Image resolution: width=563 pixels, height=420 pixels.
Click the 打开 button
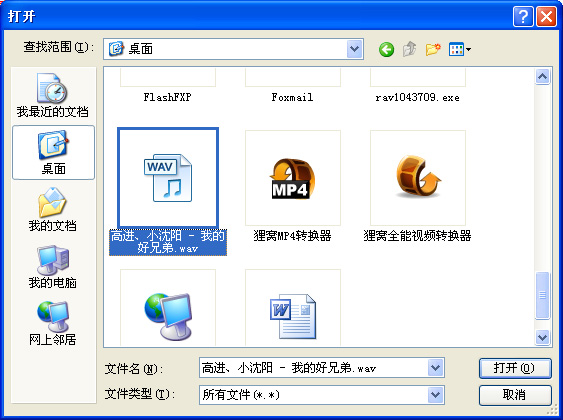(x=515, y=368)
